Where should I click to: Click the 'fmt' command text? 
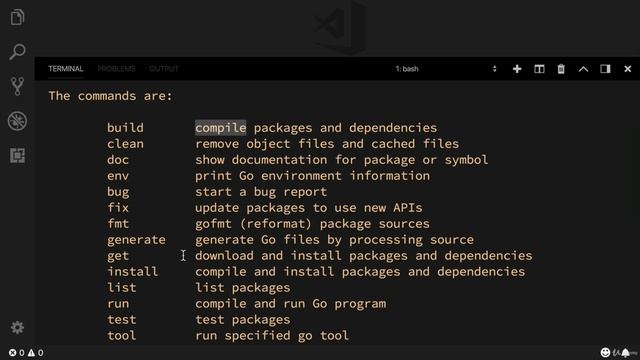pos(118,223)
